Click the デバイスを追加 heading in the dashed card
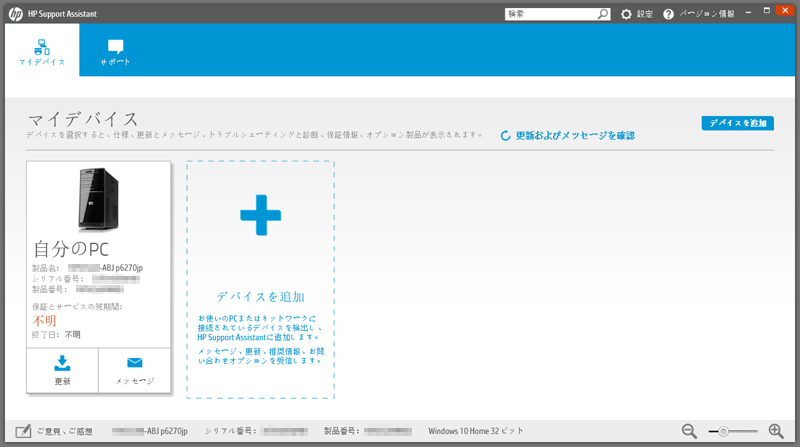The width and height of the screenshot is (800, 447). click(261, 296)
